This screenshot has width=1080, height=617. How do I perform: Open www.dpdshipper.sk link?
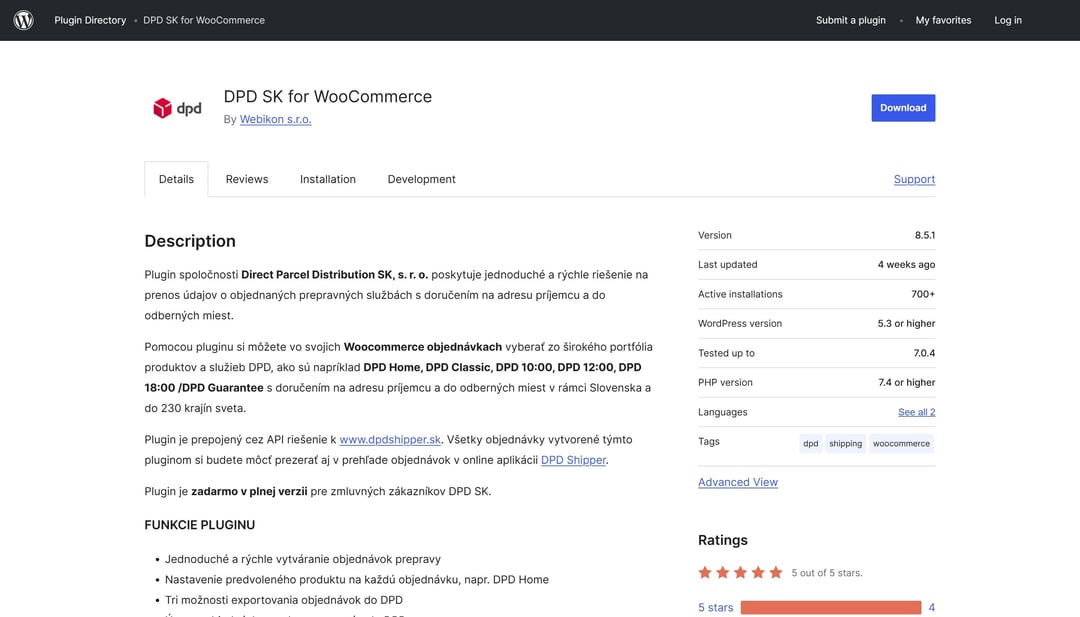pyautogui.click(x=390, y=439)
